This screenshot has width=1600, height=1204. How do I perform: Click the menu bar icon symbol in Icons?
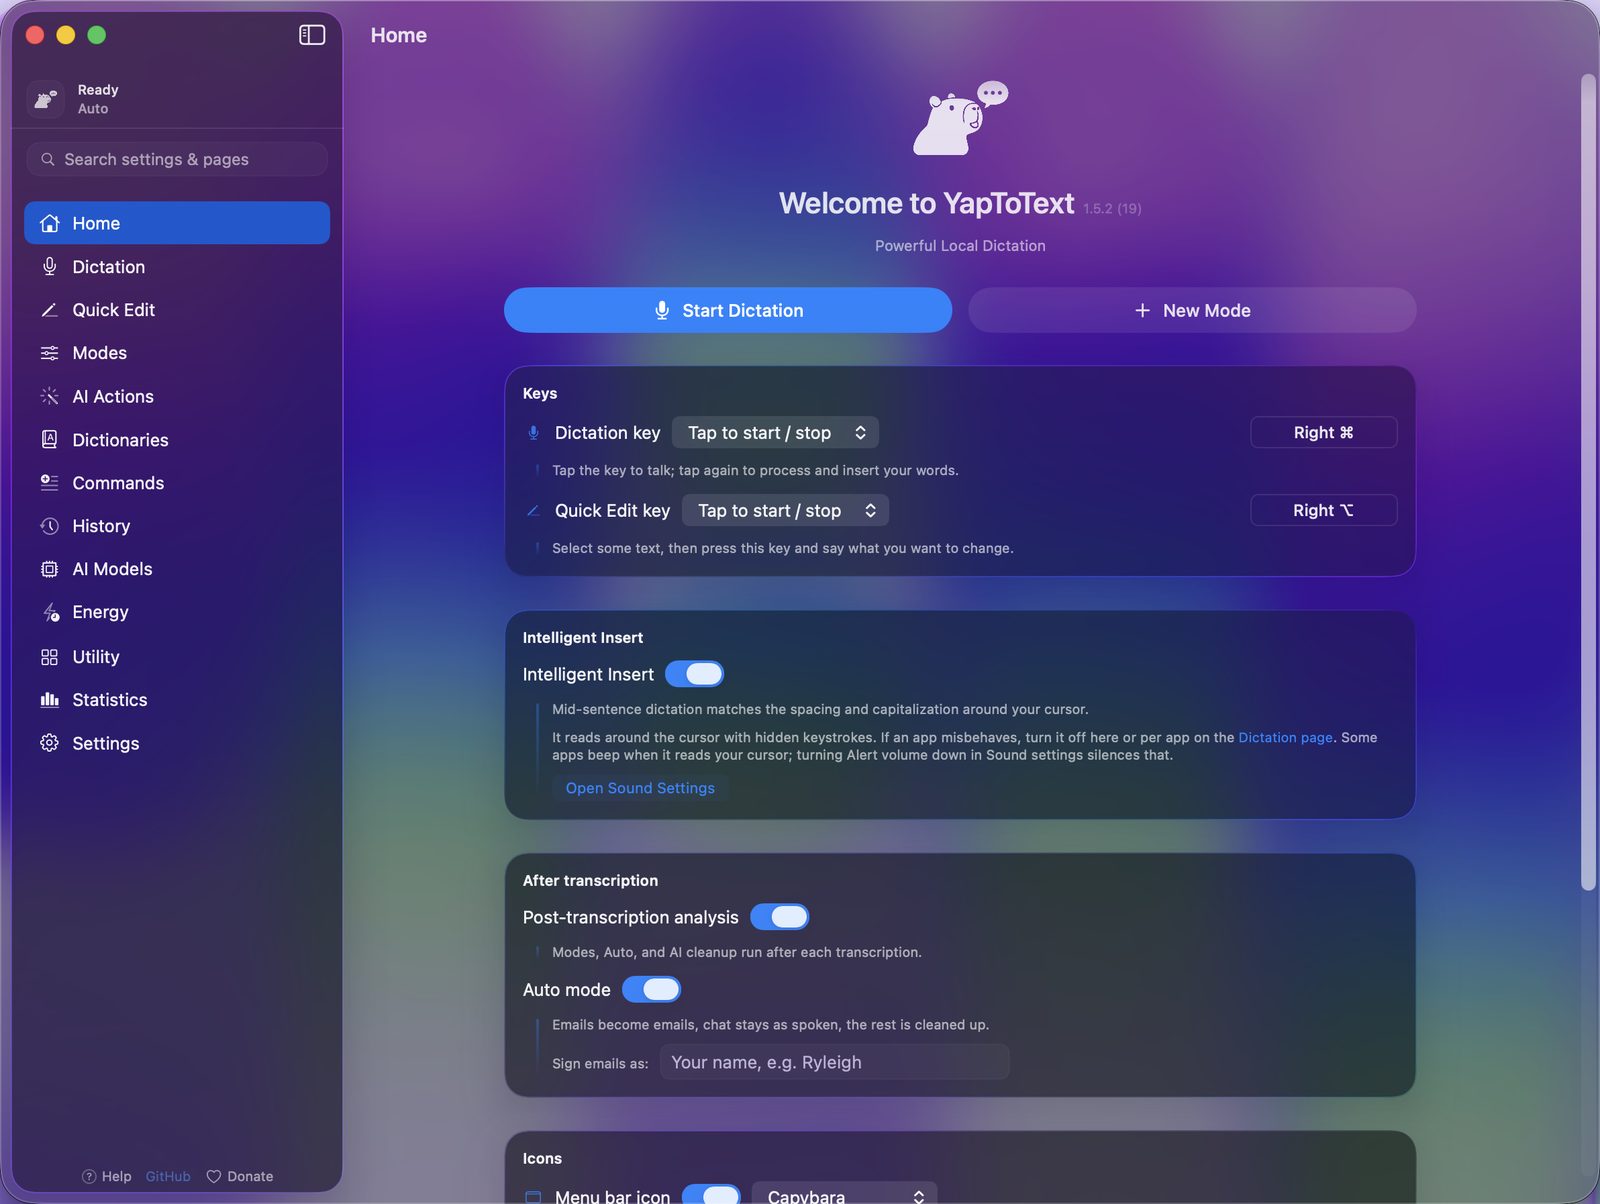[533, 1196]
